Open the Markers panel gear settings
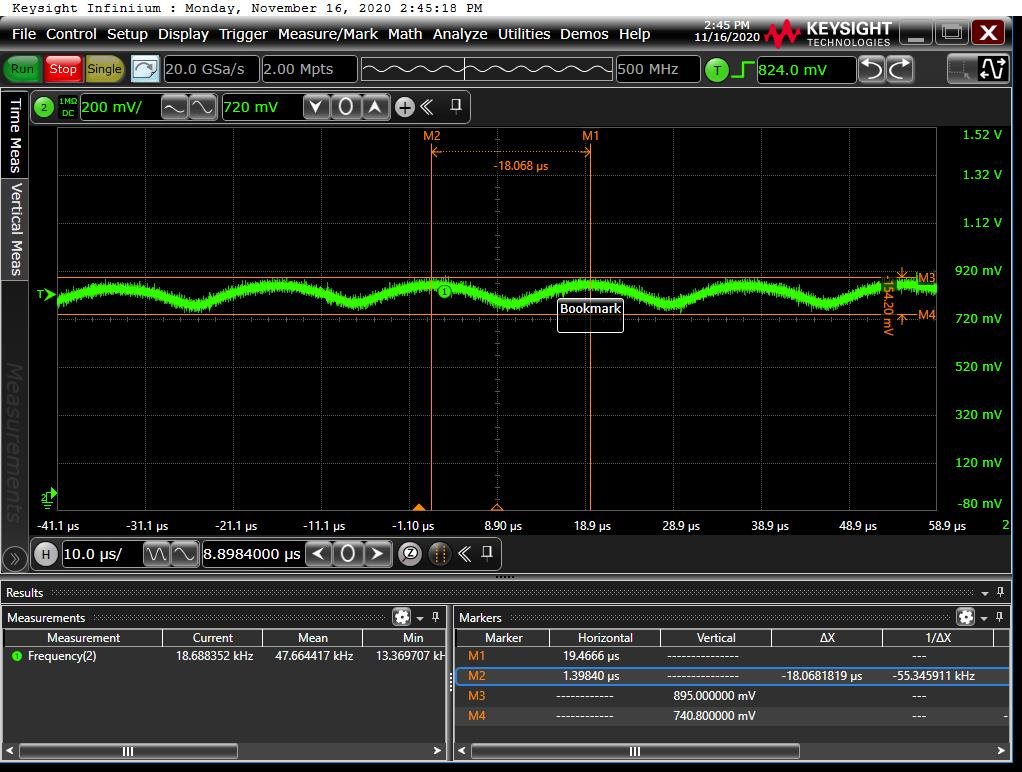The width and height of the screenshot is (1022, 772). click(x=965, y=617)
